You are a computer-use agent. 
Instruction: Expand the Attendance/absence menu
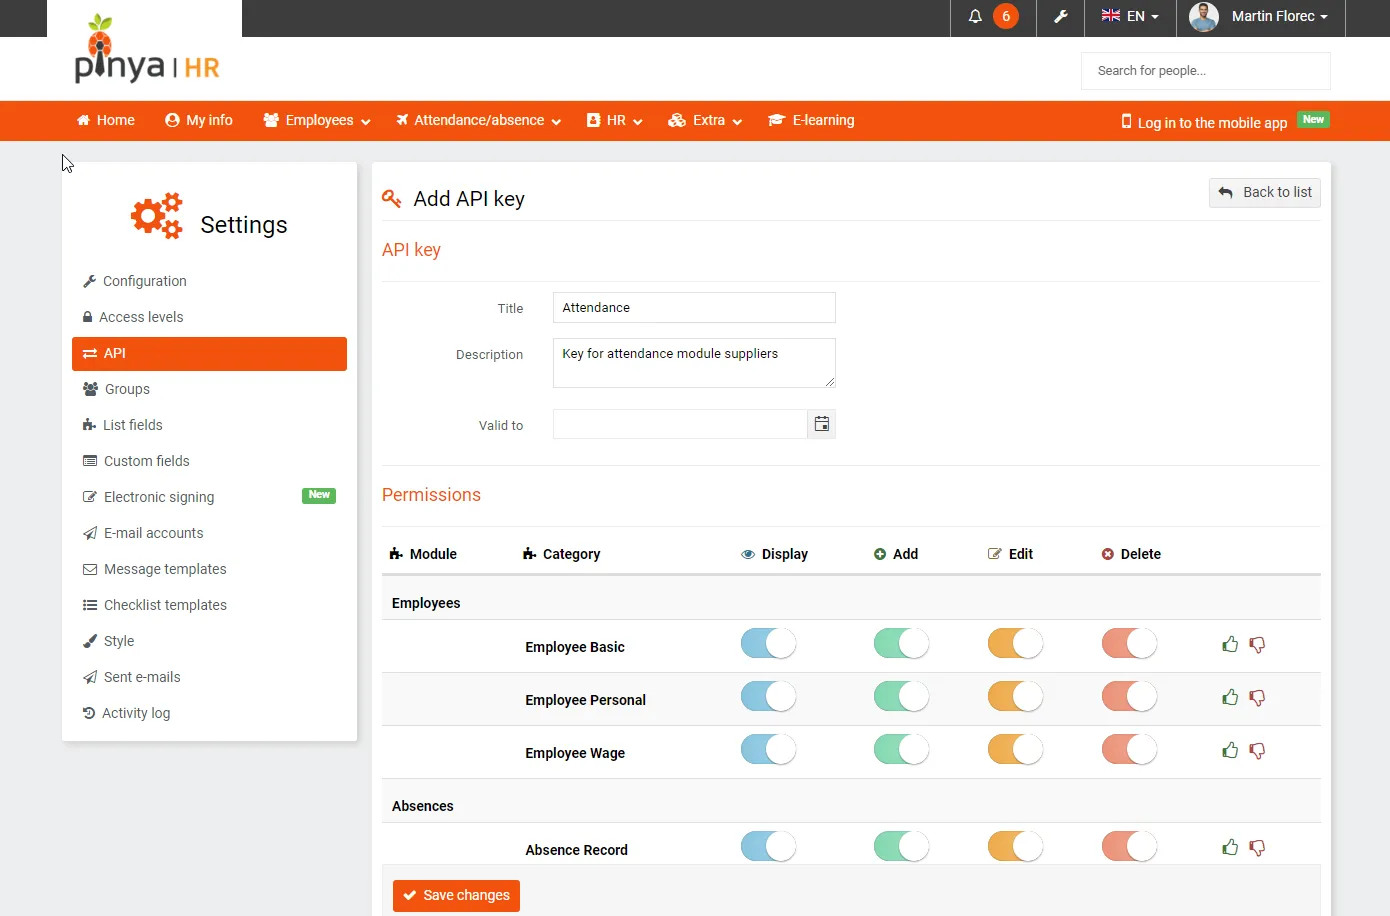click(x=478, y=120)
